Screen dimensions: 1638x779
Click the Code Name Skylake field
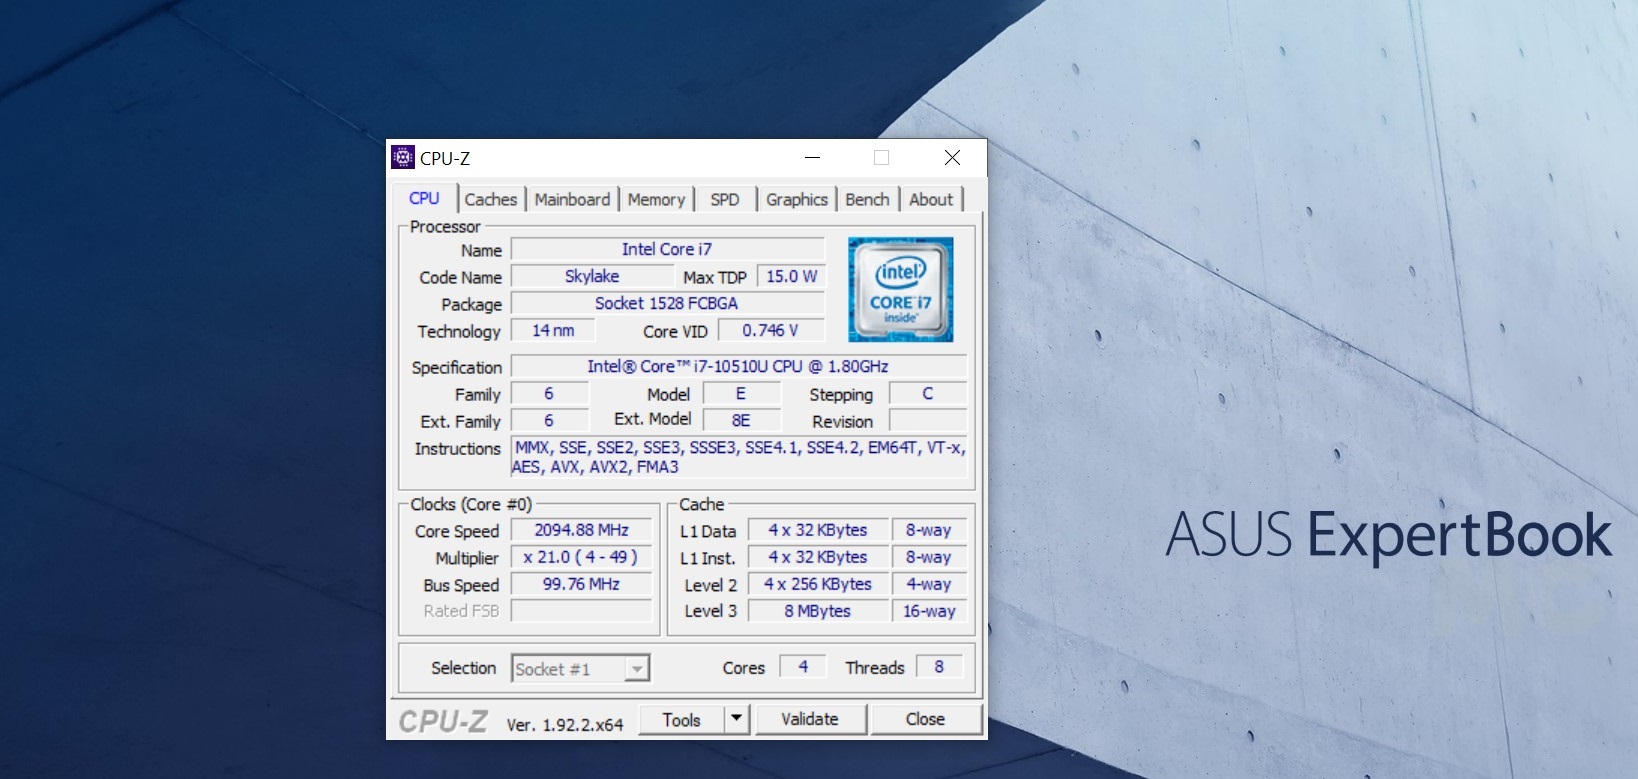click(x=592, y=277)
